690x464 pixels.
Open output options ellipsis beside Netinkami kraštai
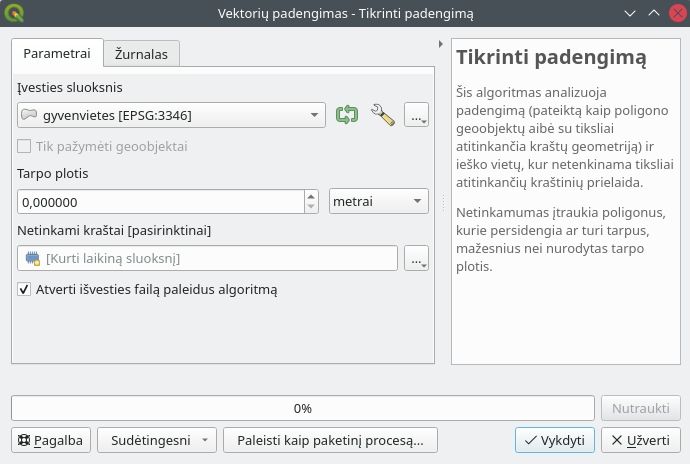(416, 258)
